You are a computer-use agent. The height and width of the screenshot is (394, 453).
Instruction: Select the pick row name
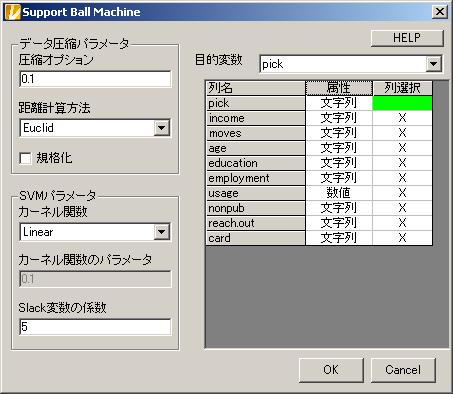[256, 103]
